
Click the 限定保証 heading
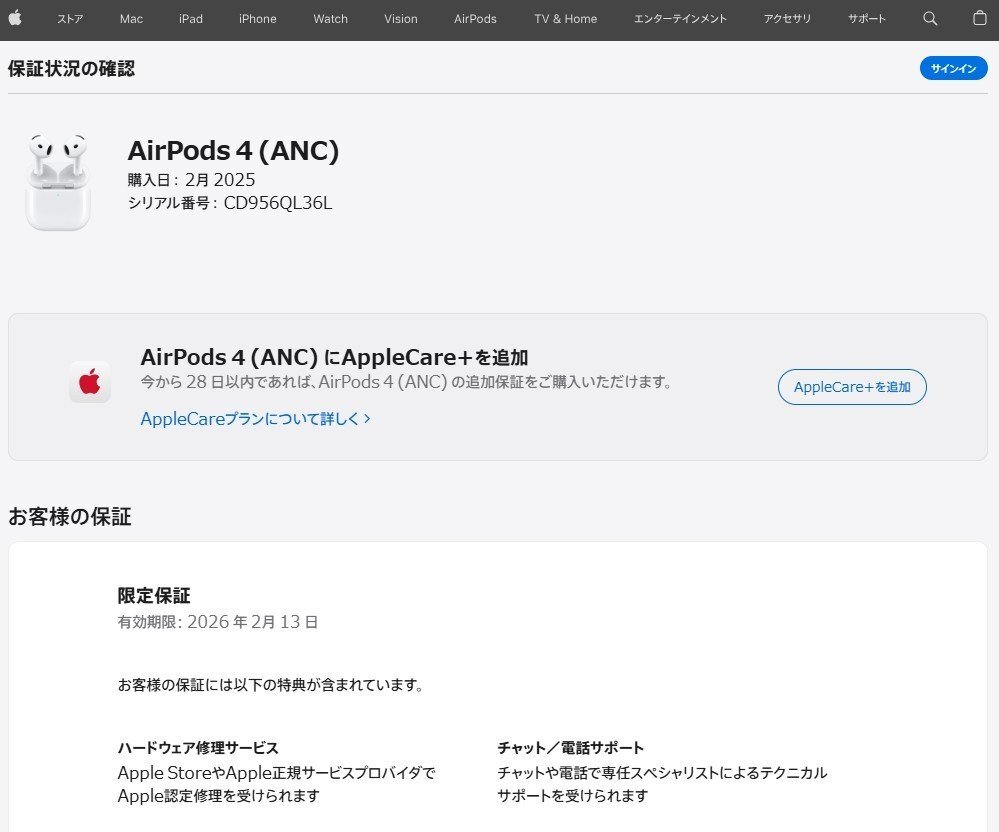(154, 595)
